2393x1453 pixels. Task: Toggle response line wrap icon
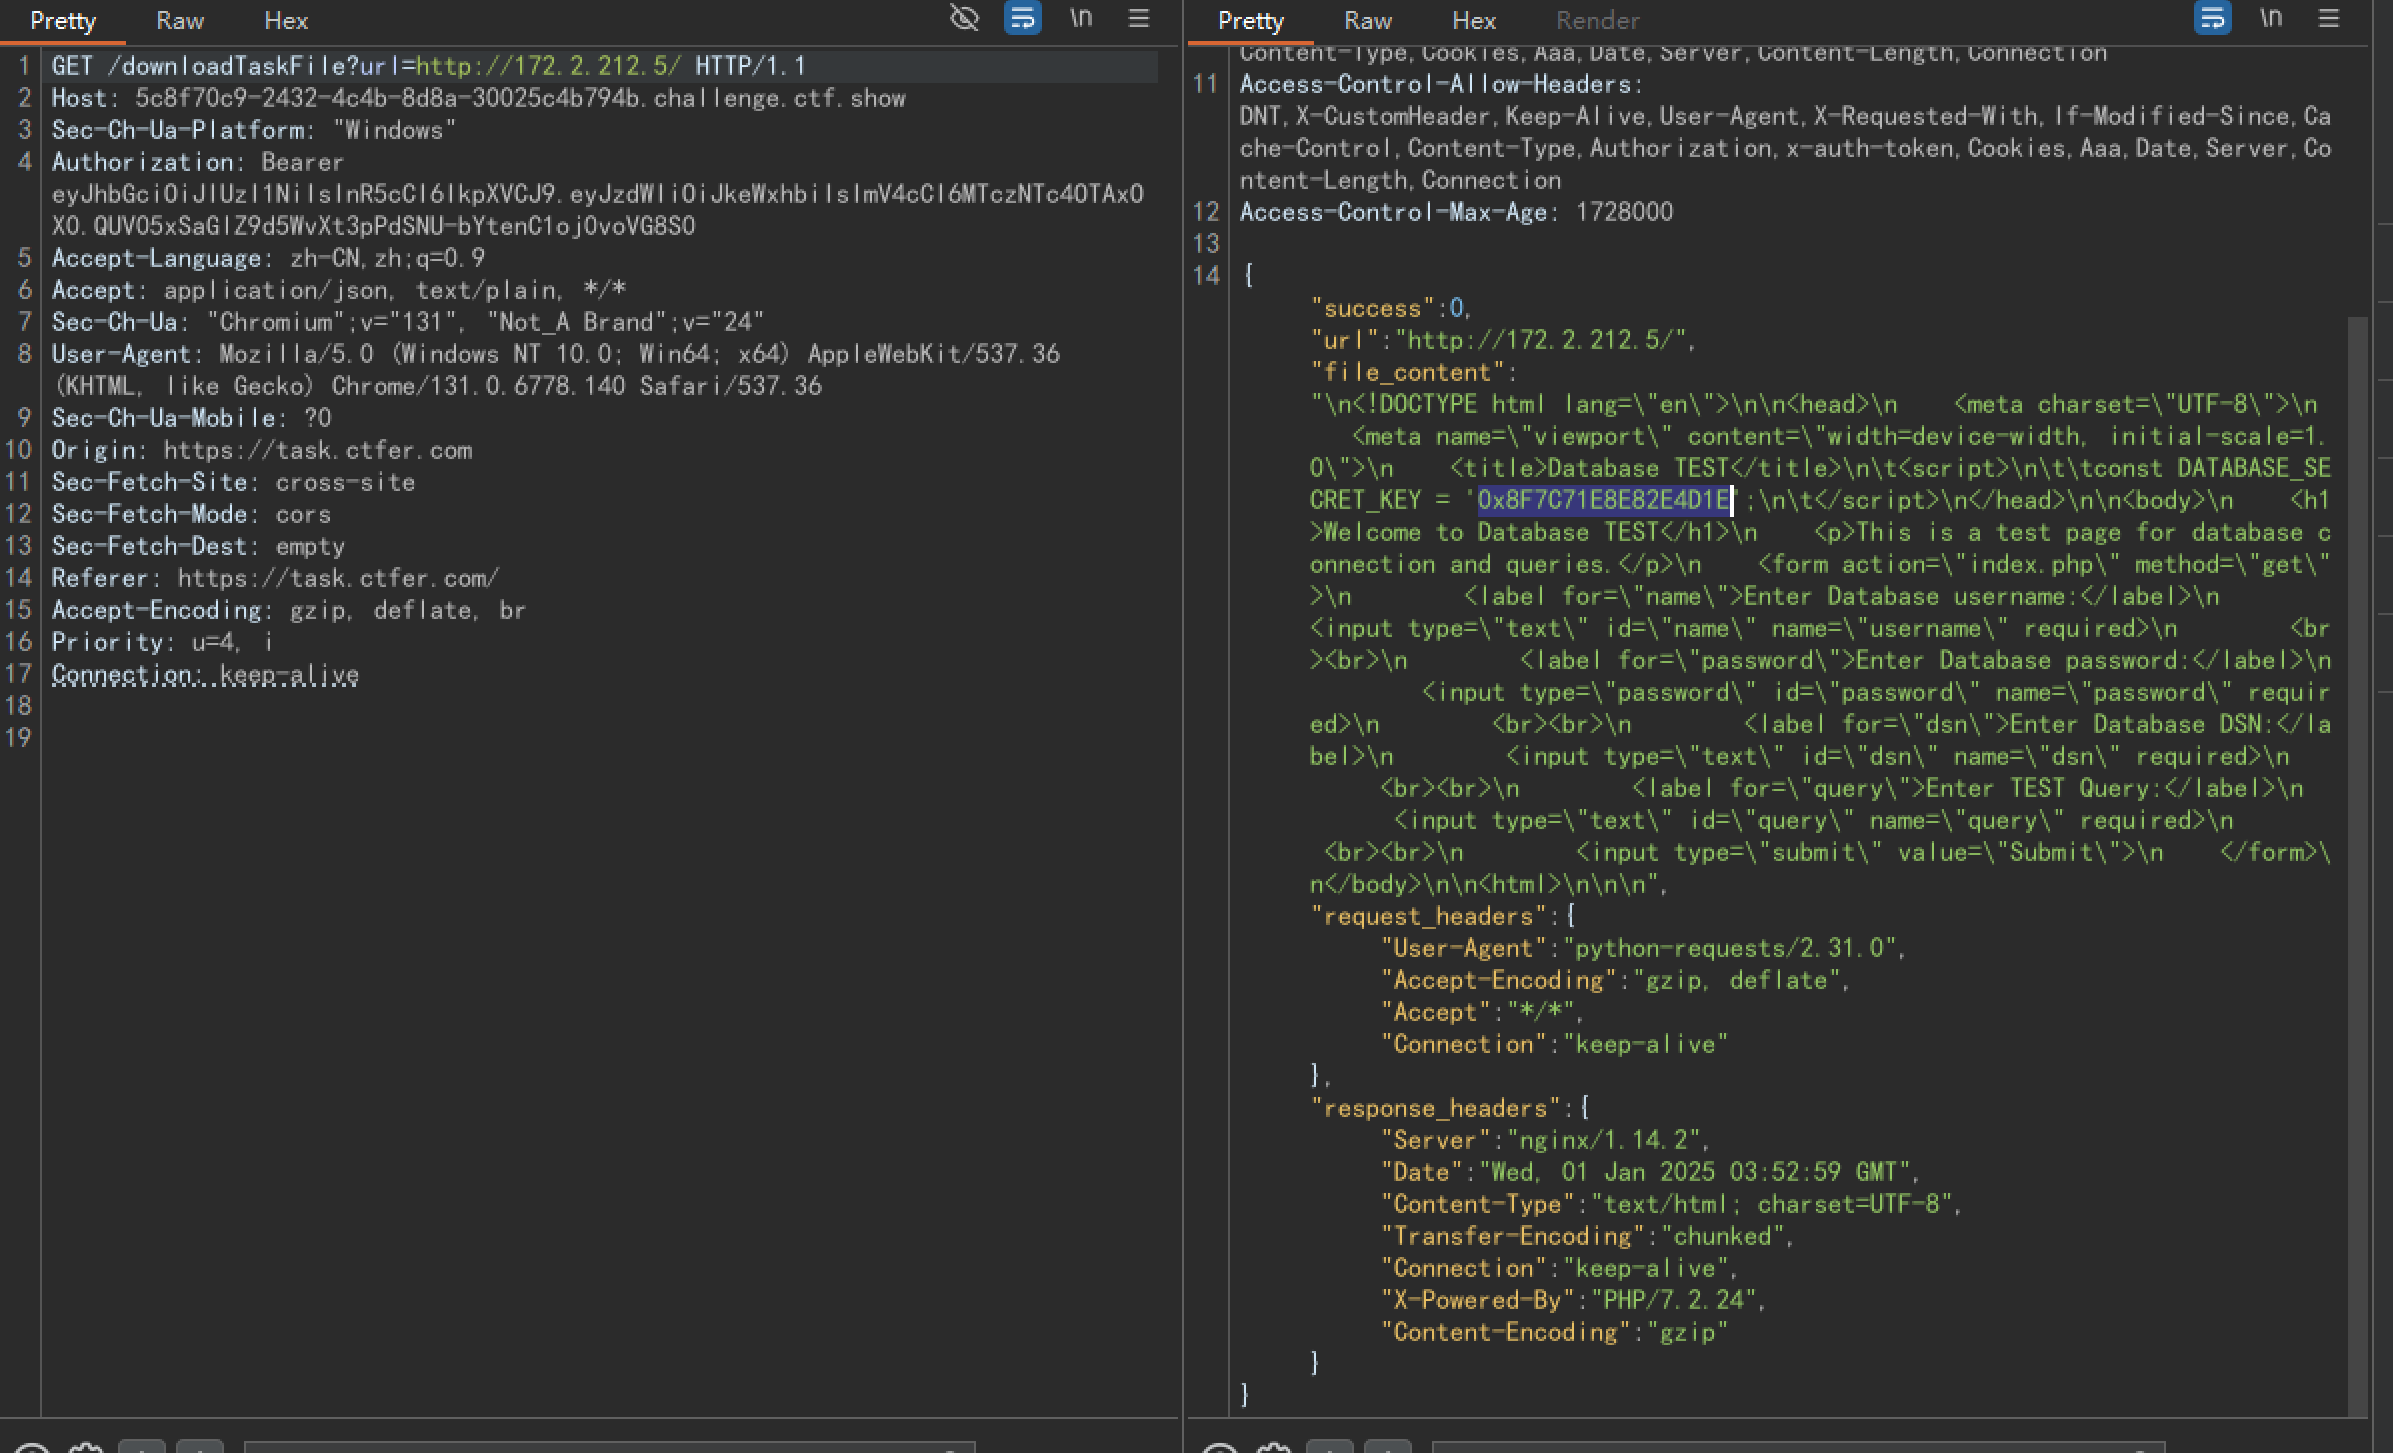click(2212, 18)
